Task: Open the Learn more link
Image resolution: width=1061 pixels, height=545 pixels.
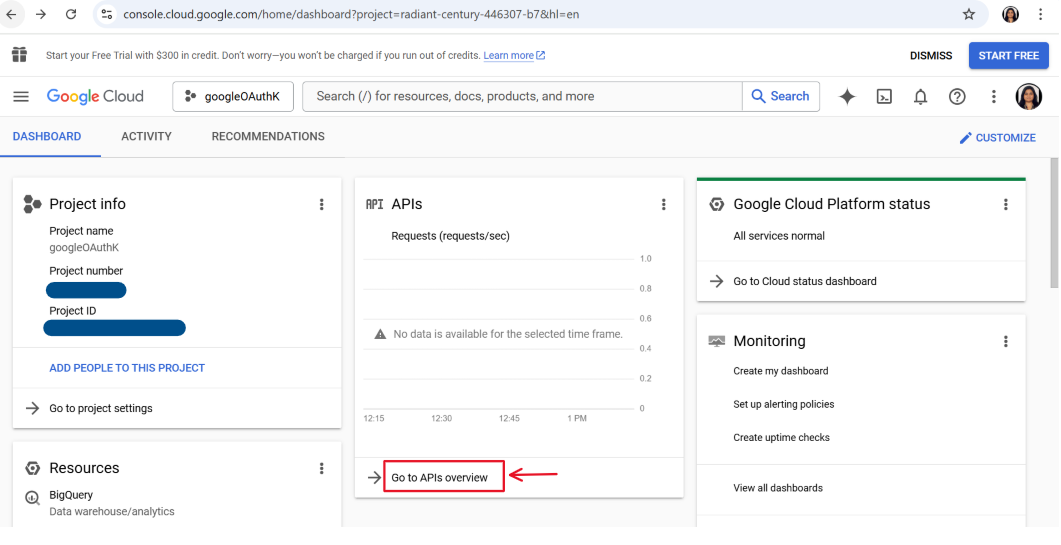Action: pyautogui.click(x=514, y=56)
